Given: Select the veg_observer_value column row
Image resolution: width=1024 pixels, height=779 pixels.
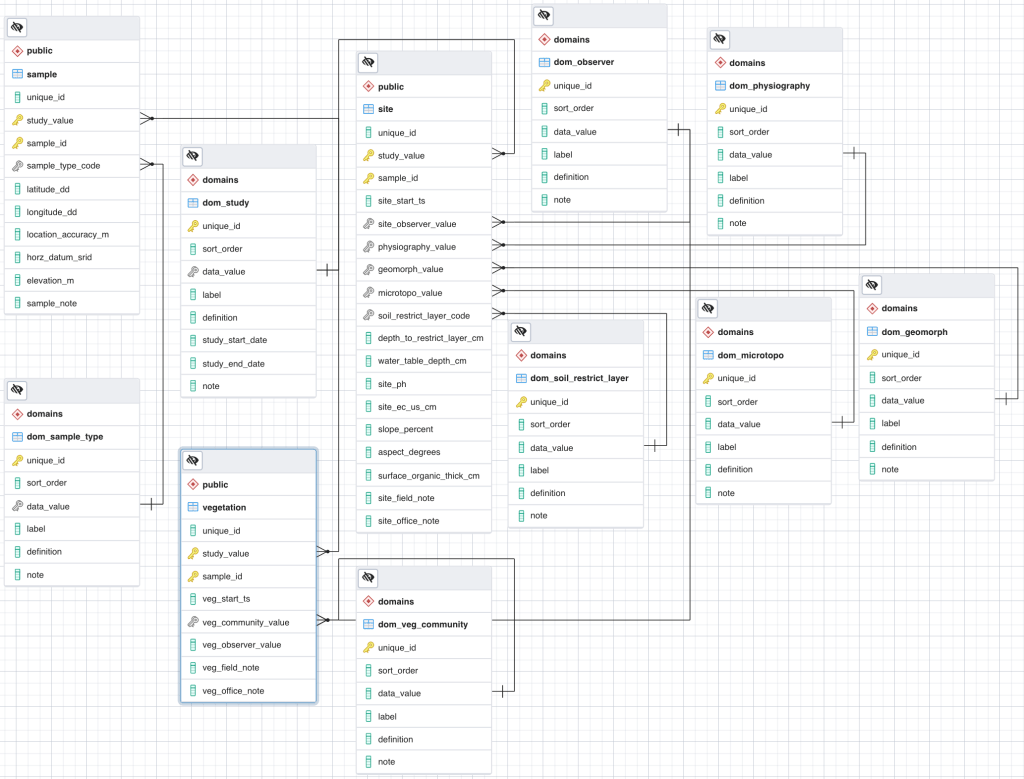Looking at the screenshot, I should pos(241,645).
